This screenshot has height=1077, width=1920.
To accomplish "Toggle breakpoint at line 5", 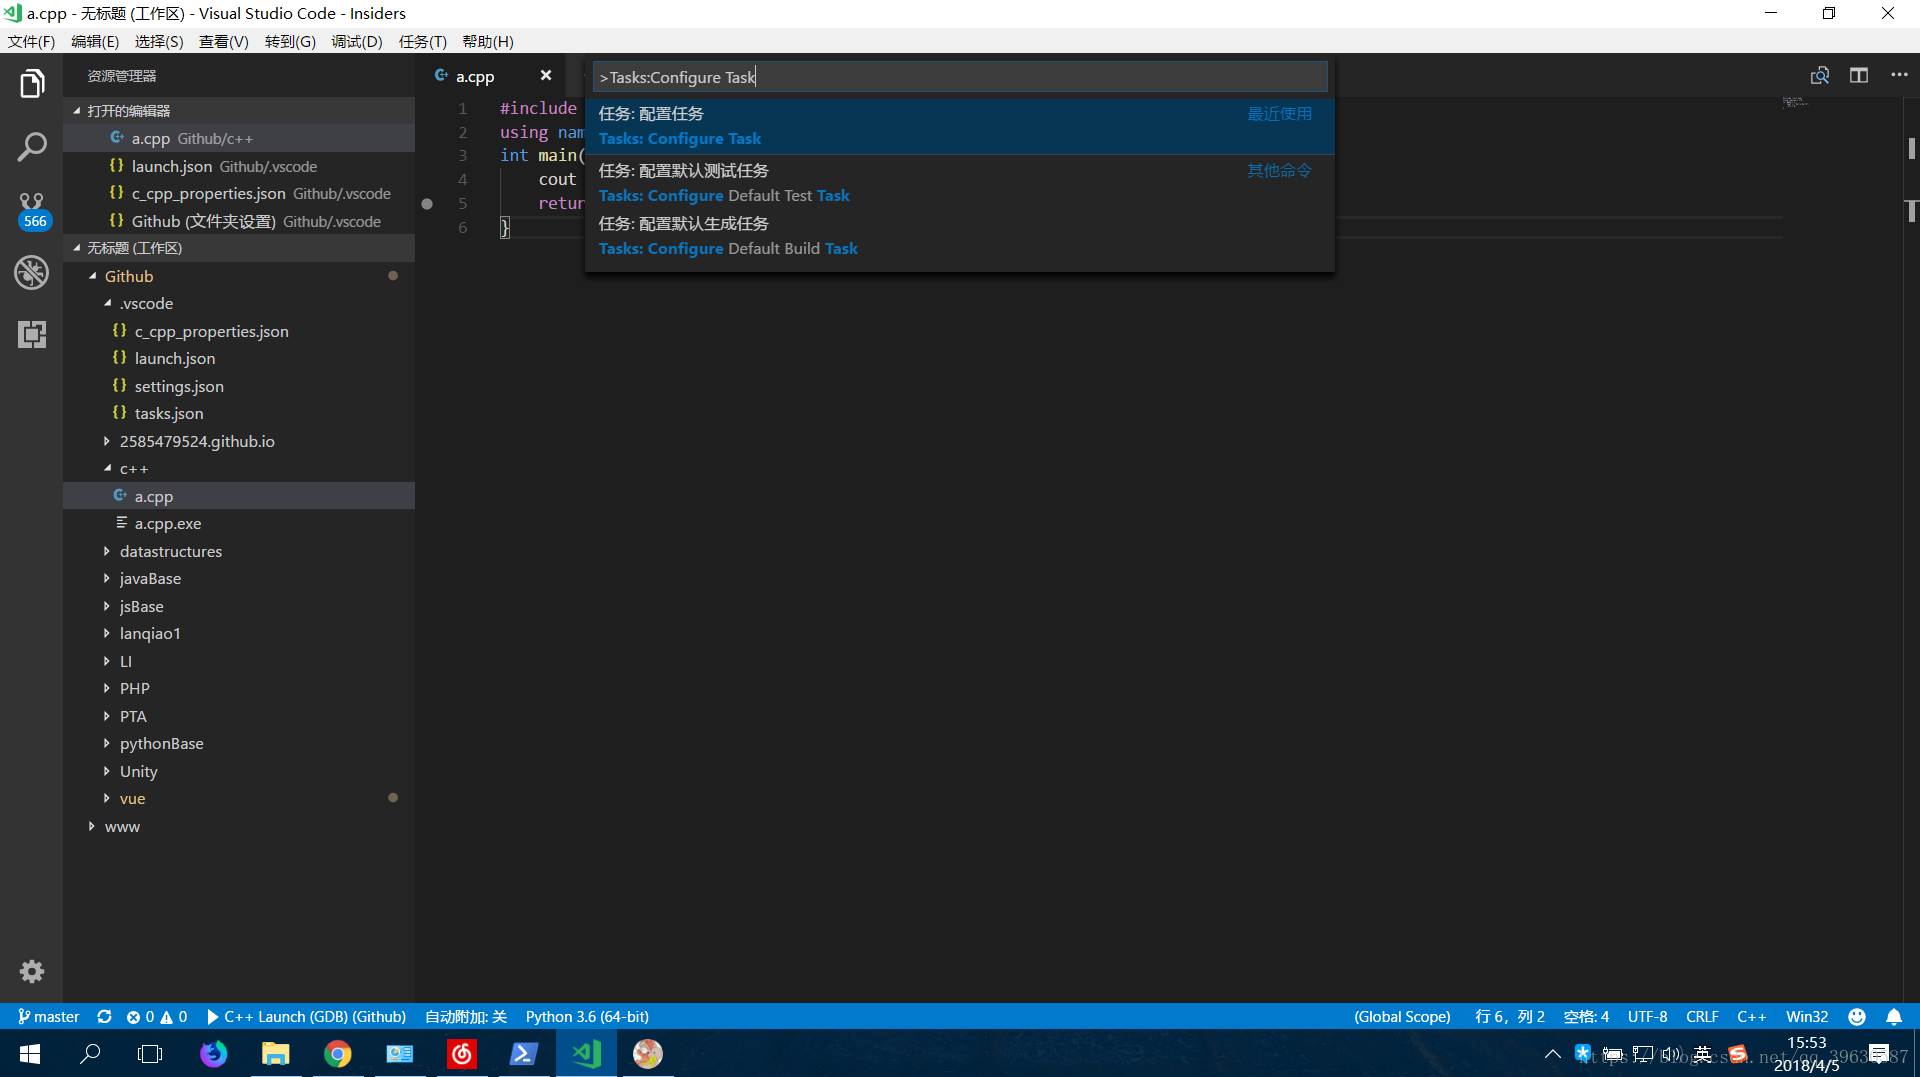I will coord(427,204).
